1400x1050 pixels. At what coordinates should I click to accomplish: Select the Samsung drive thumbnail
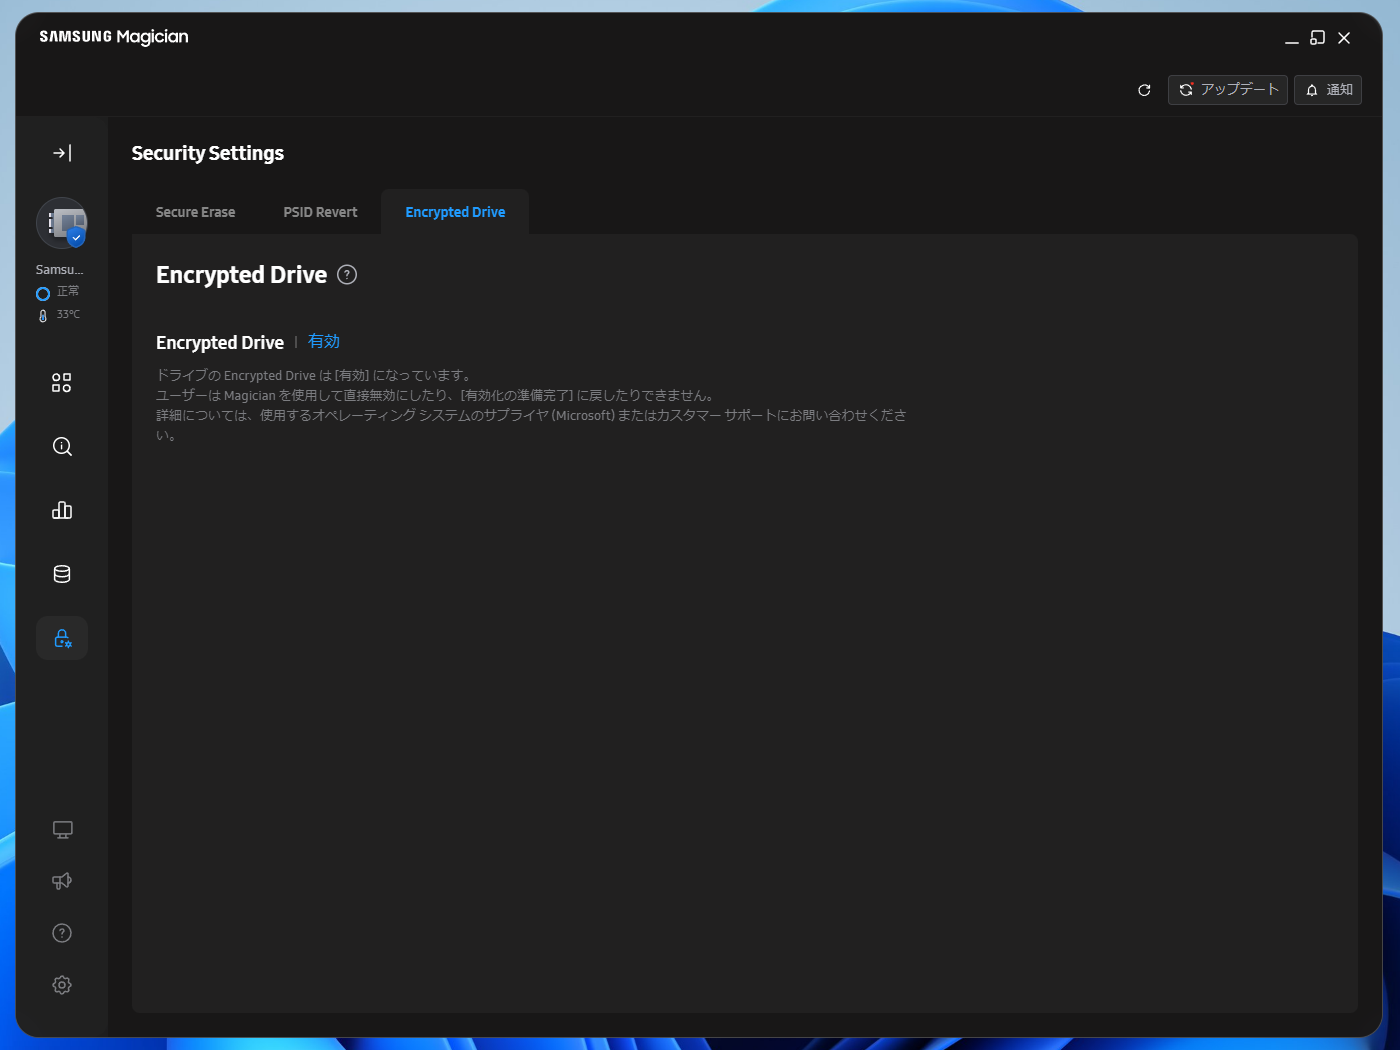point(62,223)
